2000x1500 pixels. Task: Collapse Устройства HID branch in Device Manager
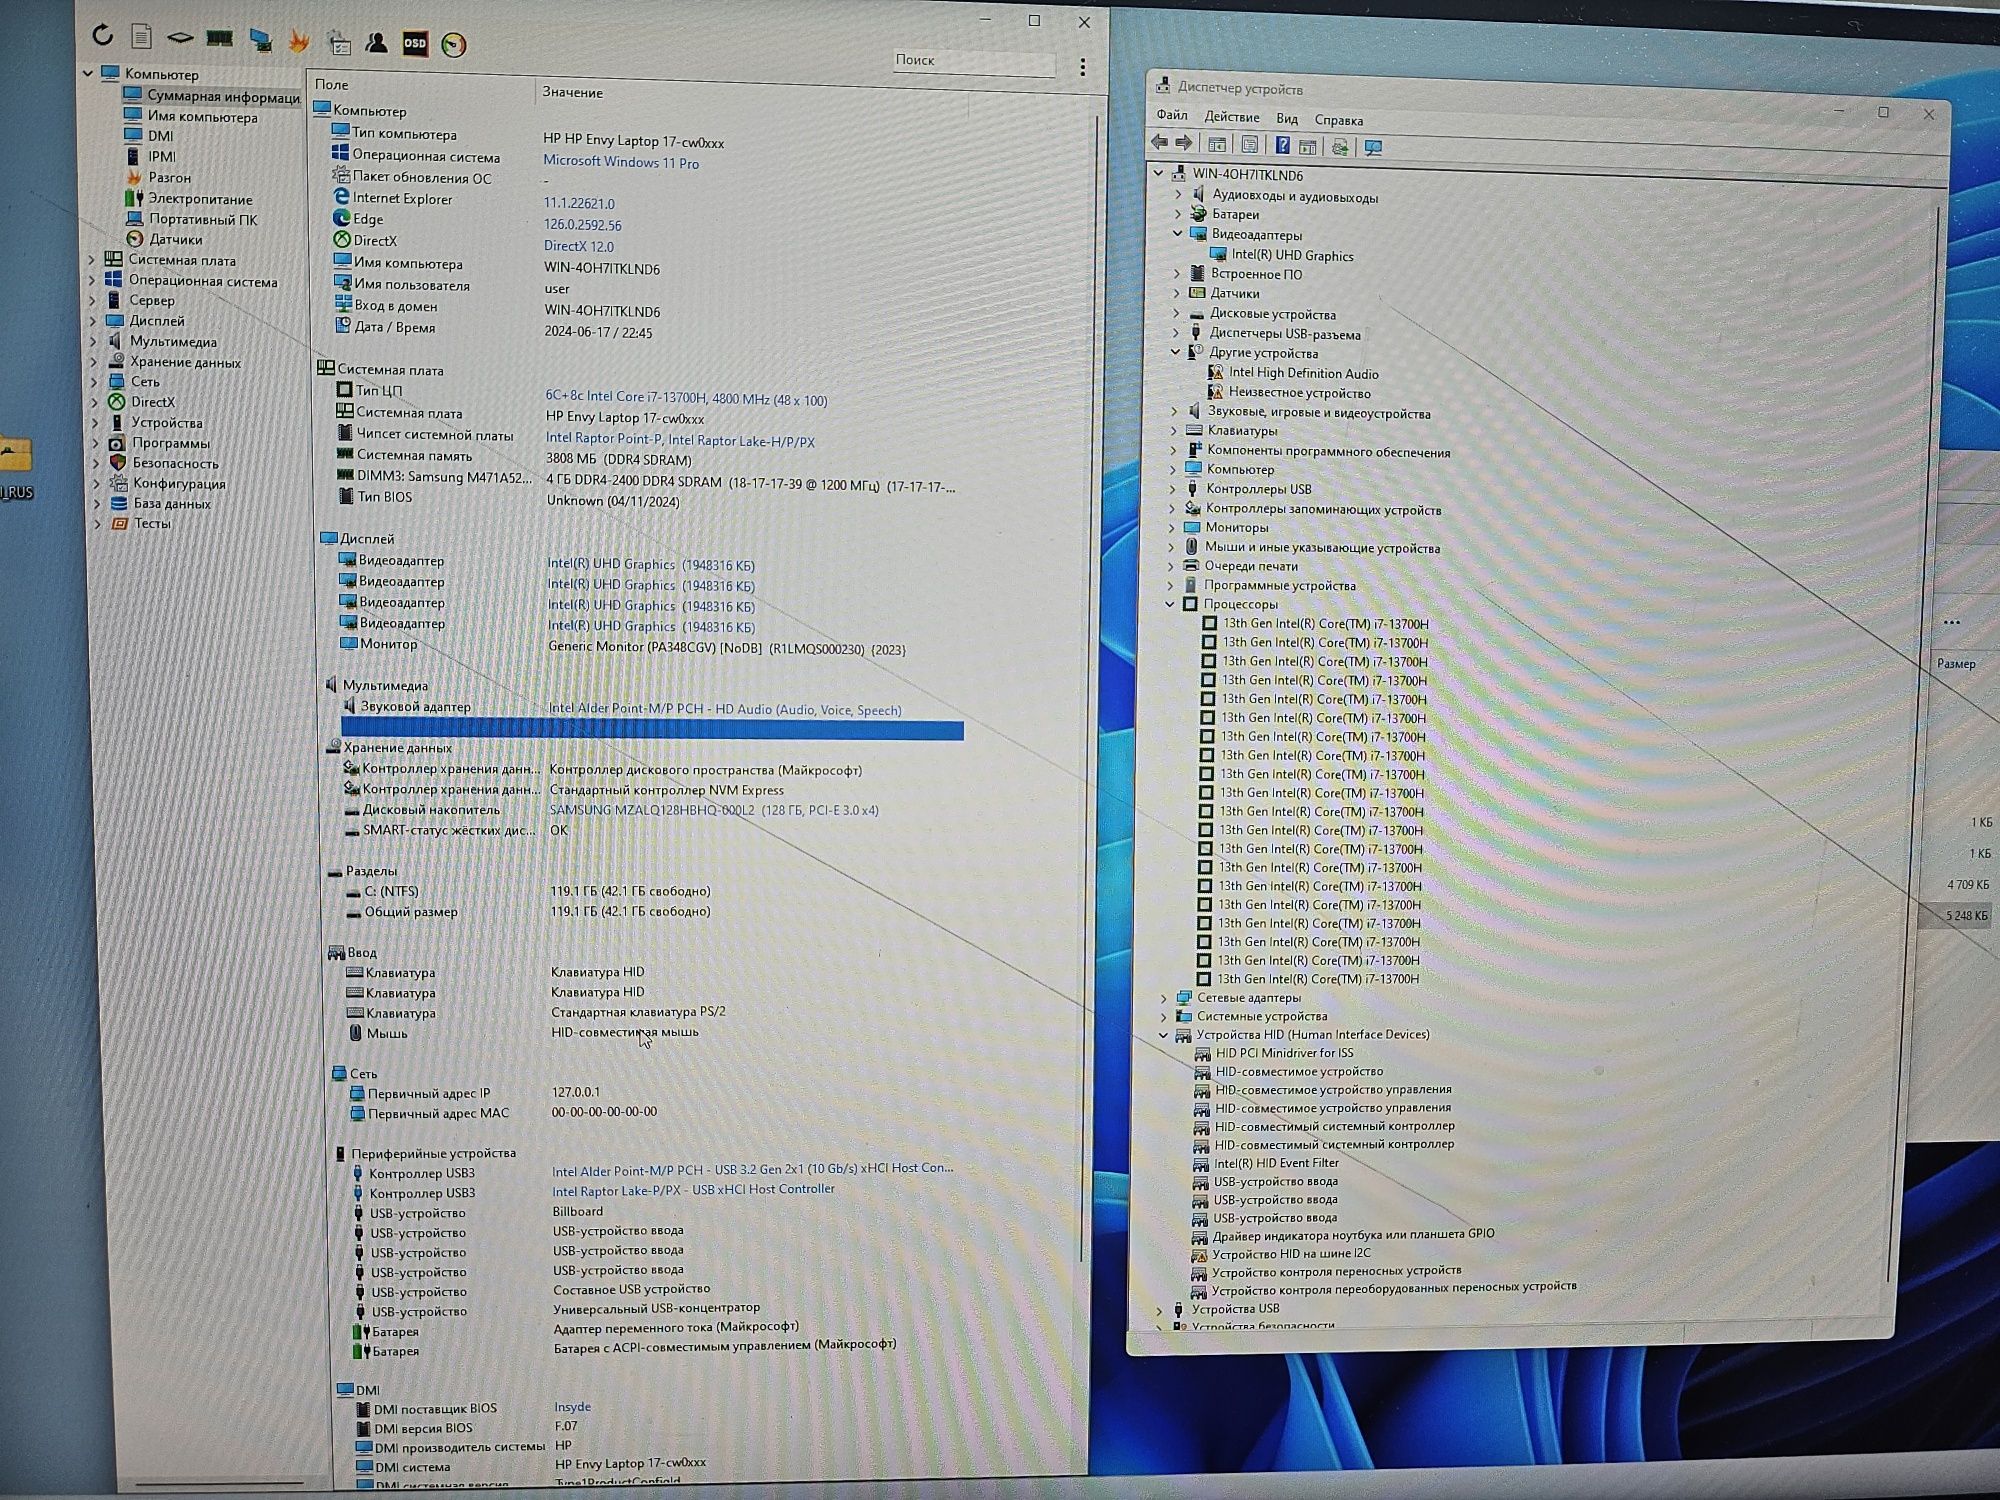pos(1164,1035)
